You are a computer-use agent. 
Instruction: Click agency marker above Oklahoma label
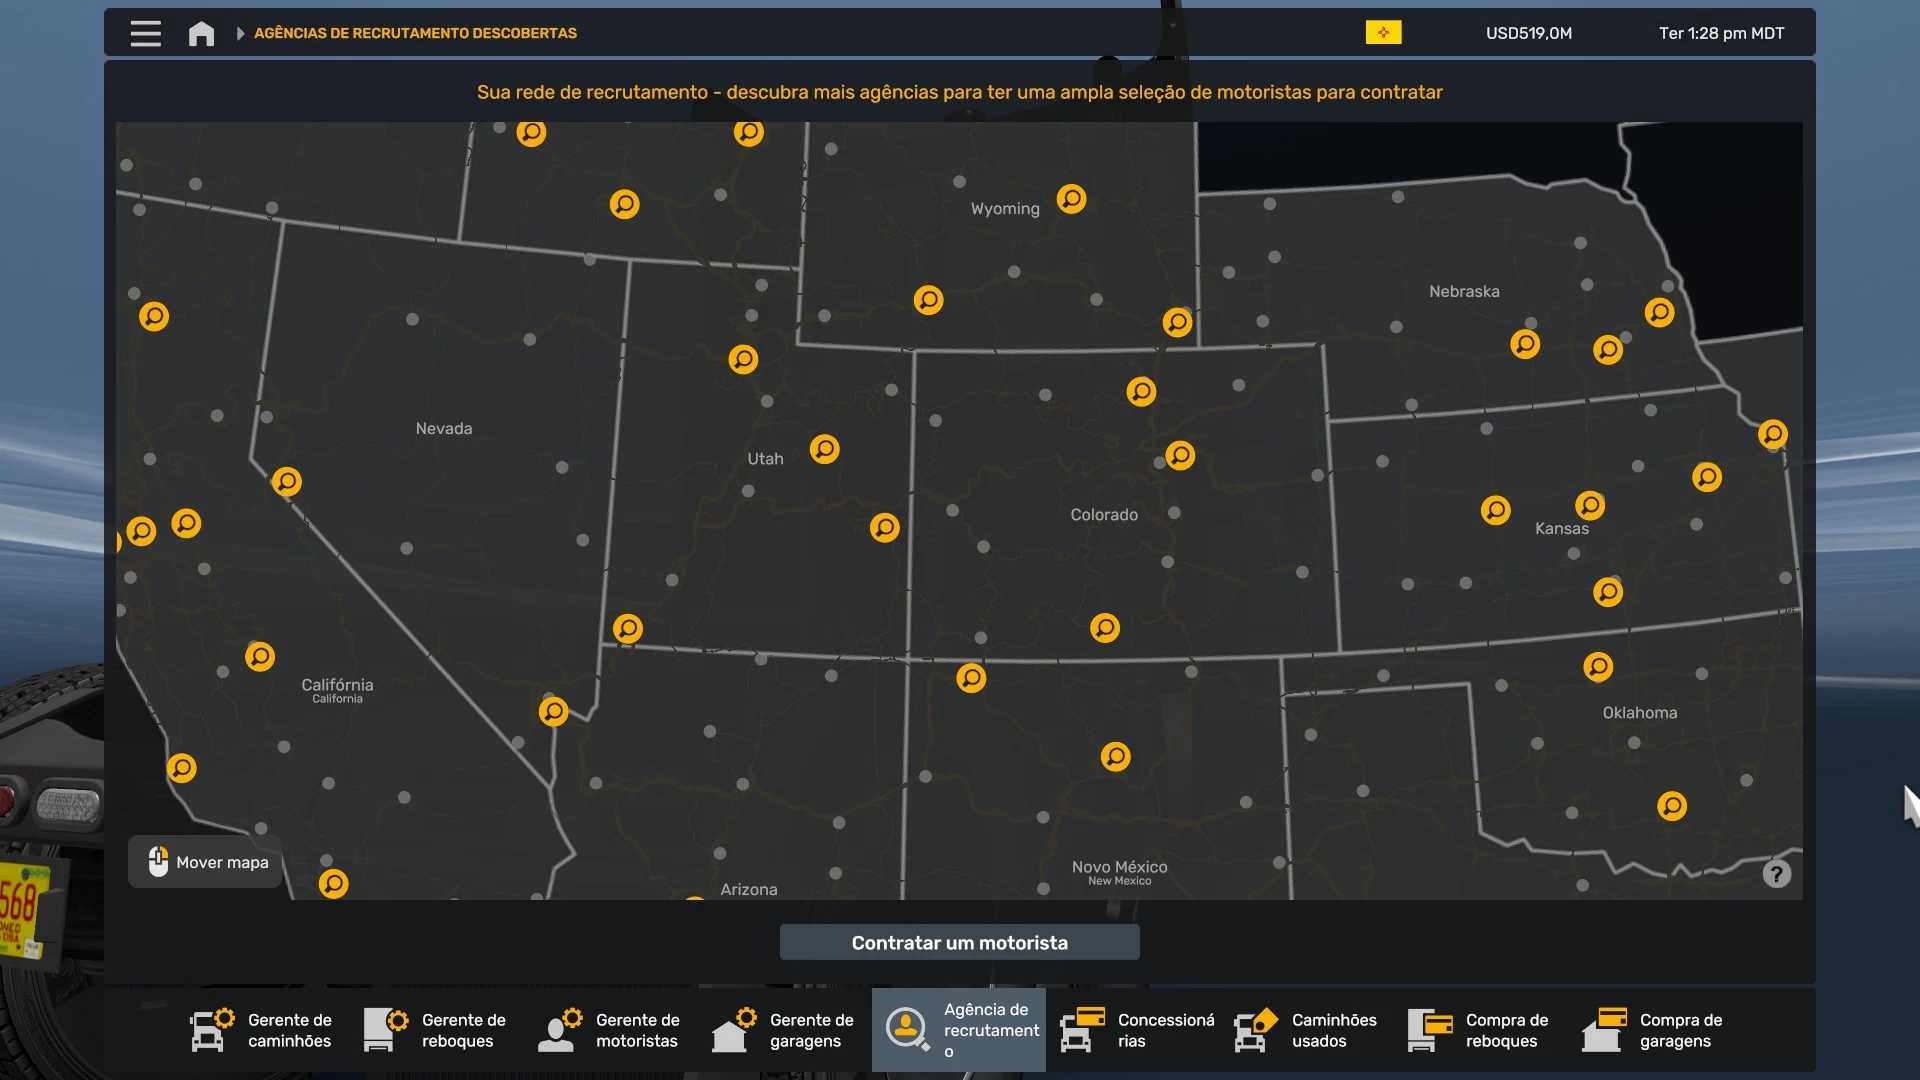pos(1598,666)
